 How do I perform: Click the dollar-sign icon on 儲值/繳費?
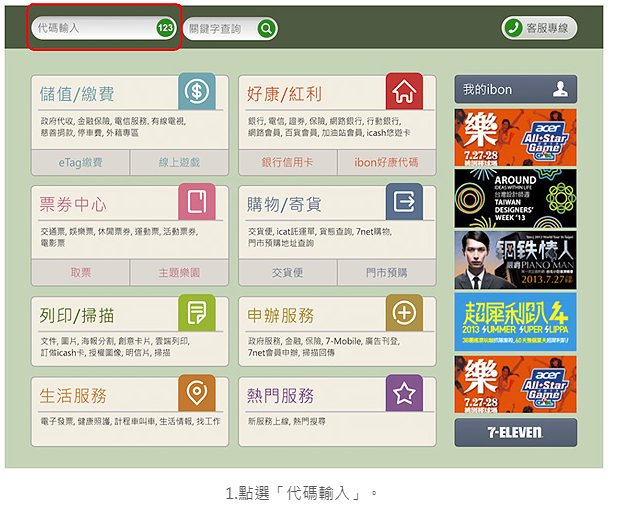pos(197,91)
